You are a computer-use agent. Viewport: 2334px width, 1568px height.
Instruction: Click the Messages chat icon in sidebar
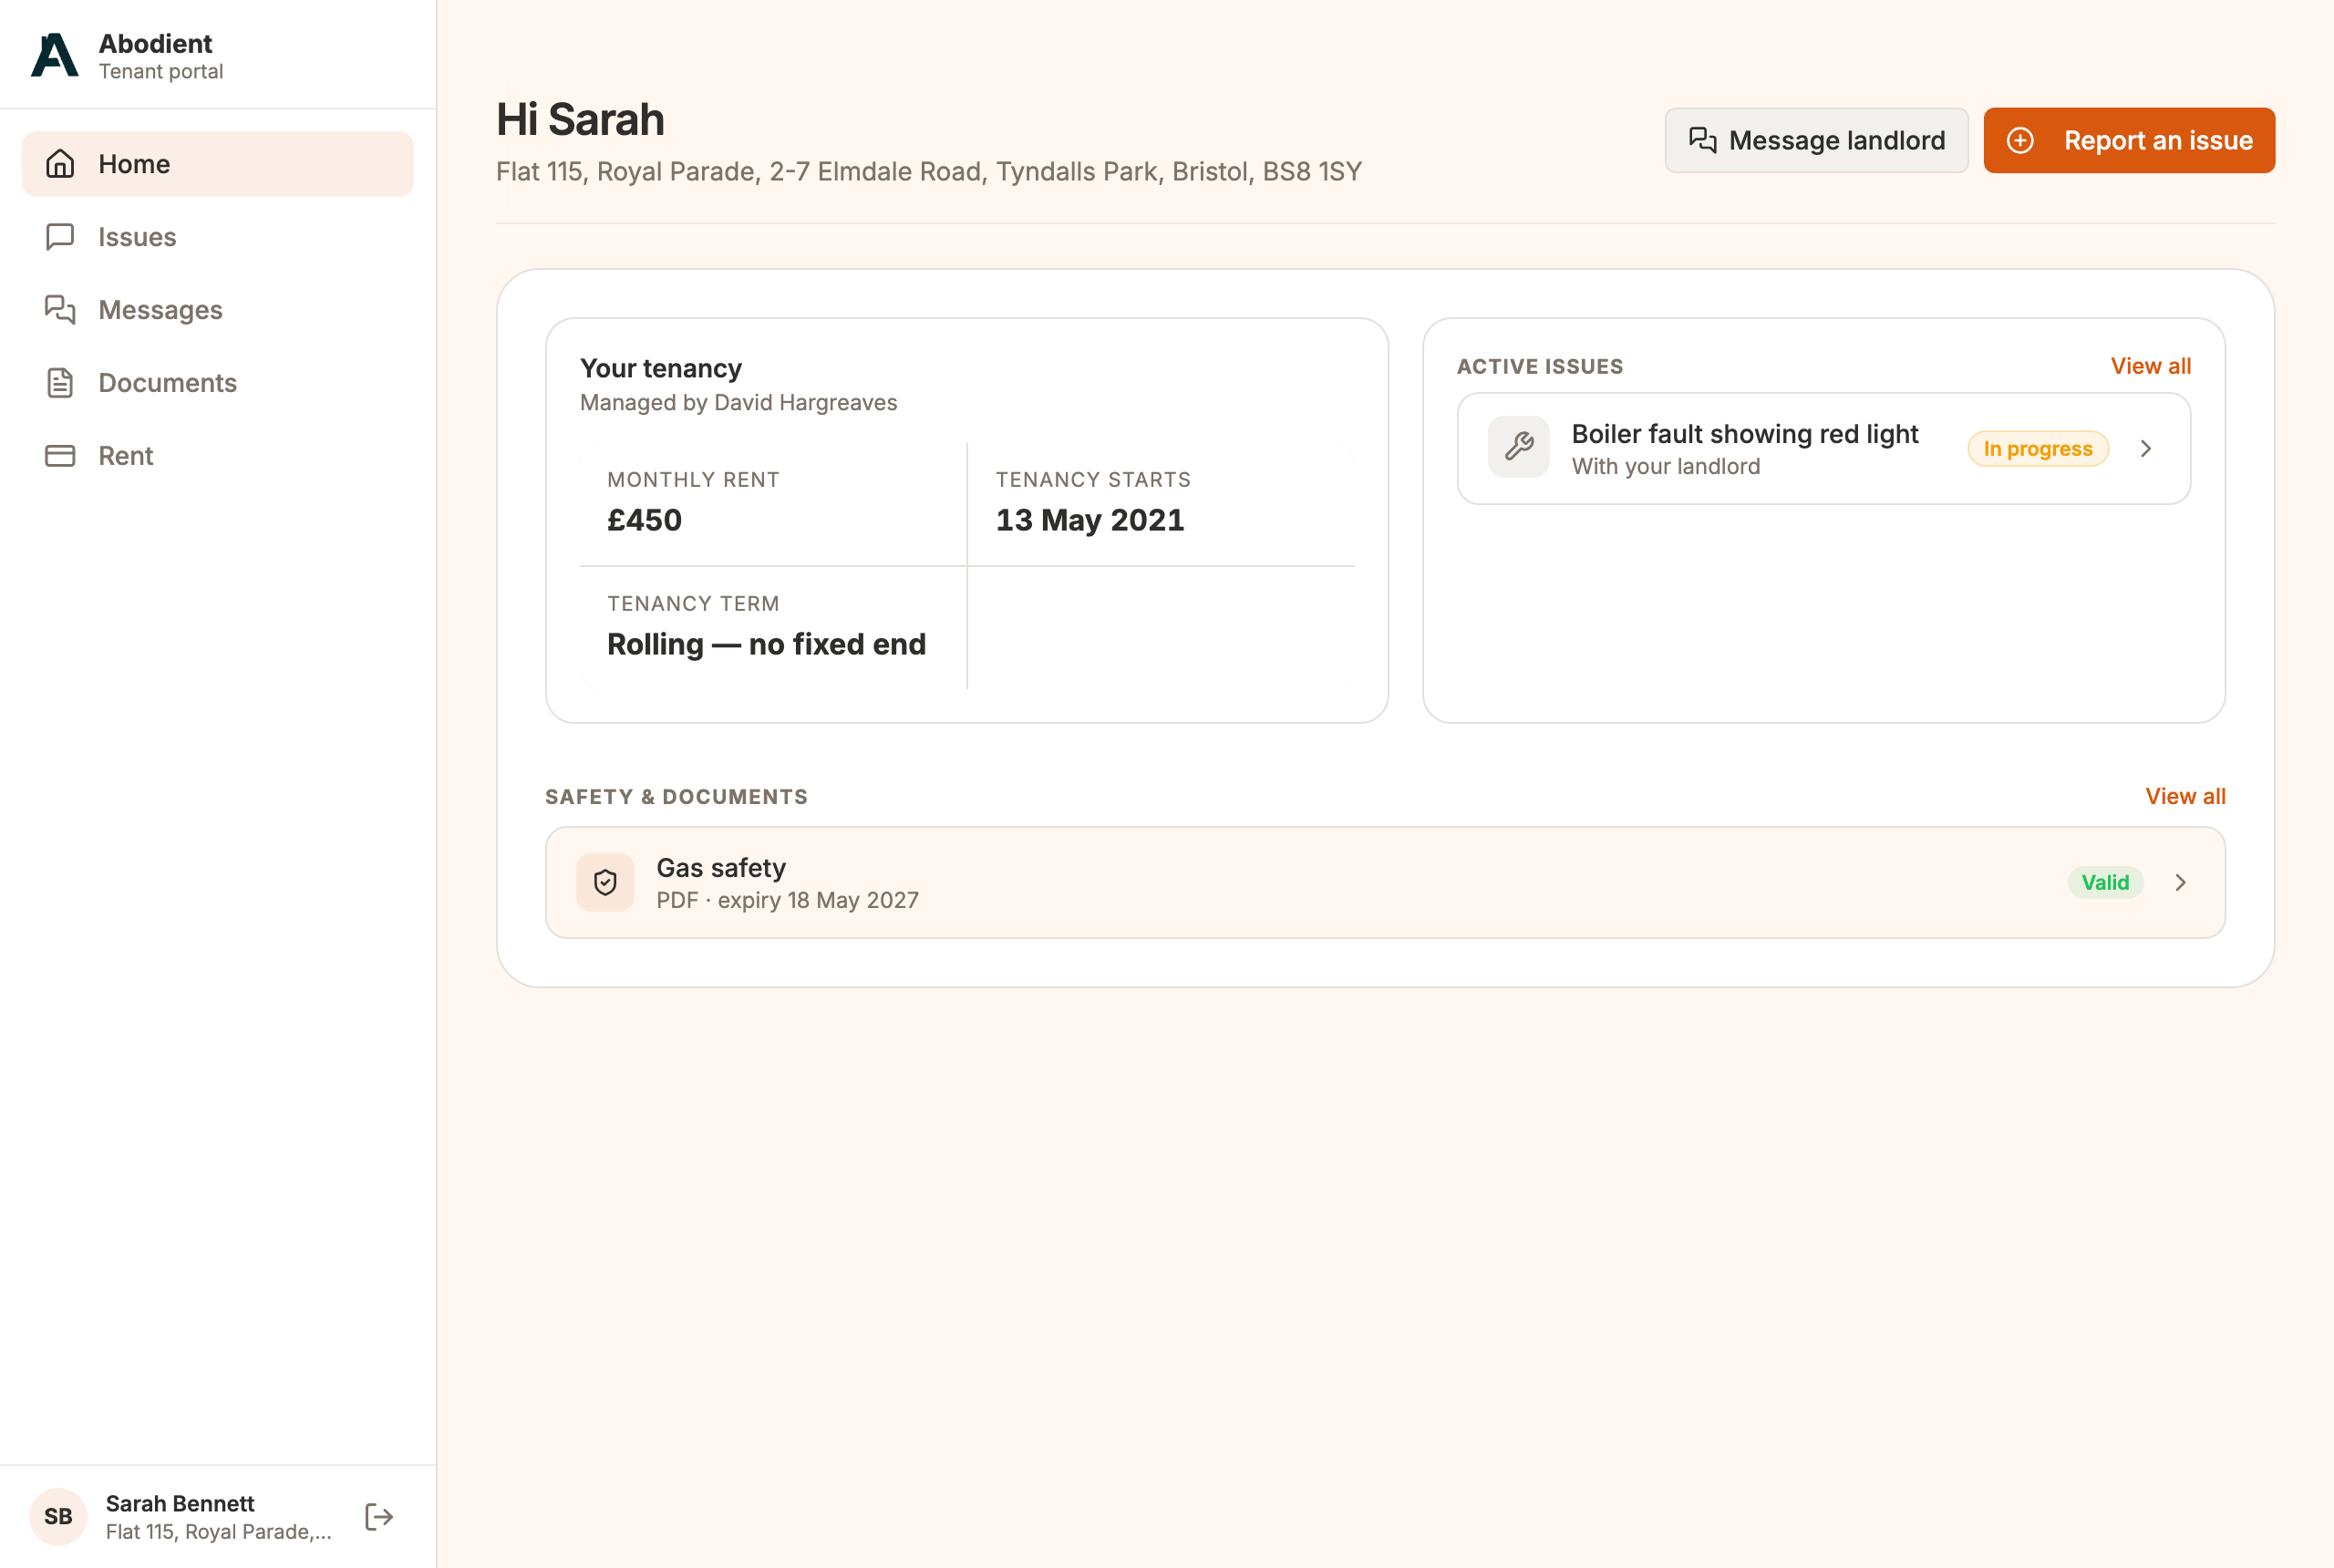point(60,309)
